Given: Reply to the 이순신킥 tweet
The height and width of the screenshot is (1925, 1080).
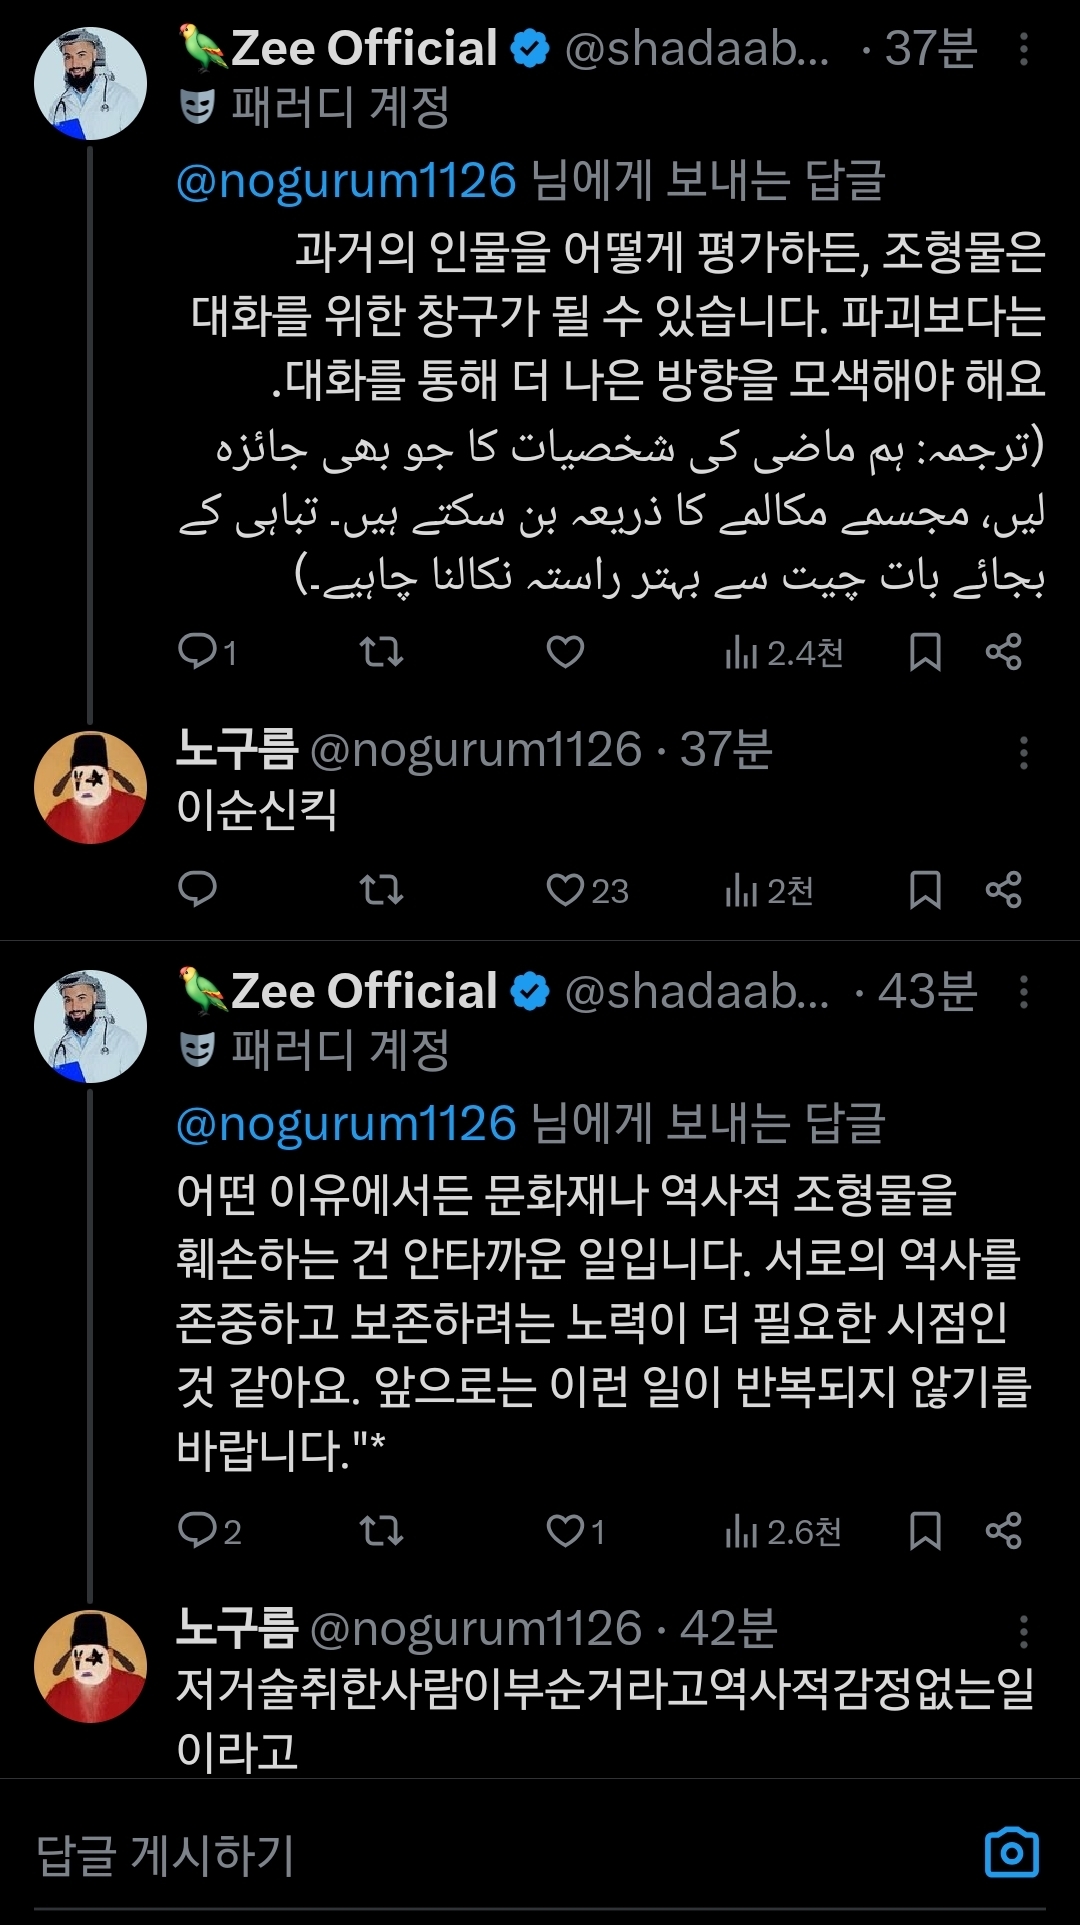Looking at the screenshot, I should point(197,890).
